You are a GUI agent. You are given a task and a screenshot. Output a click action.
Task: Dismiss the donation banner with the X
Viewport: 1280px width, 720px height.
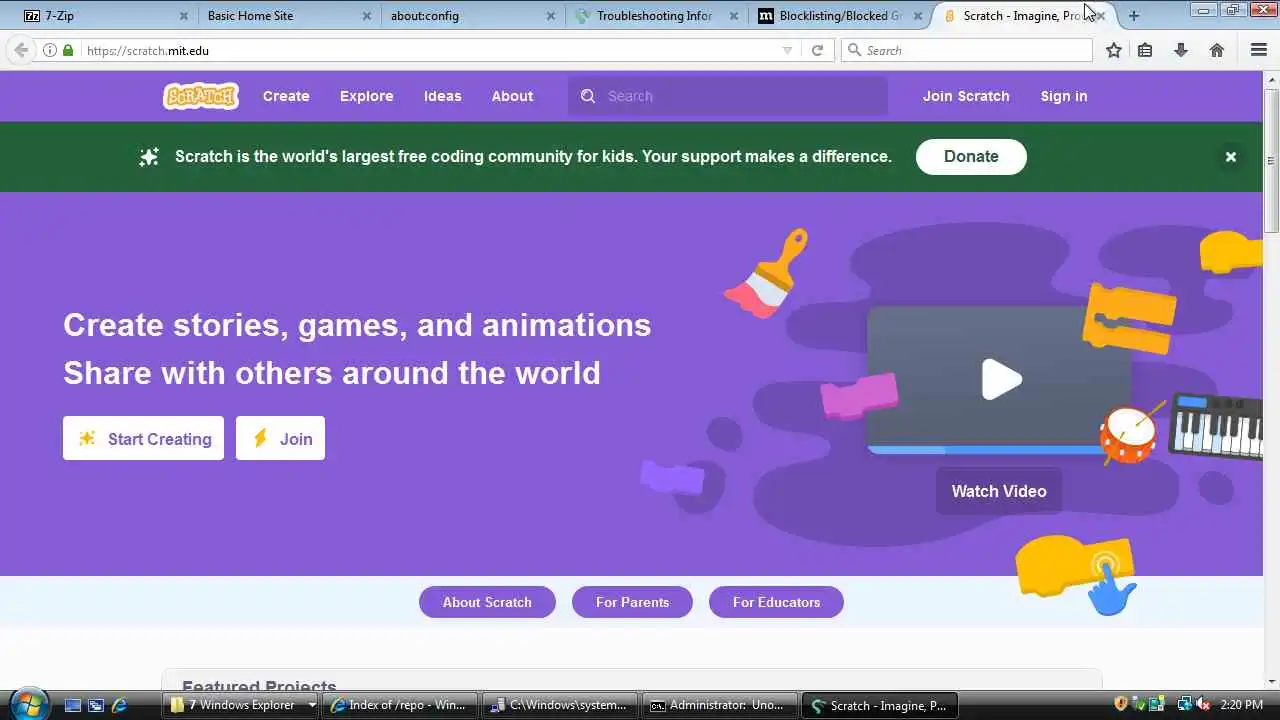(1231, 156)
